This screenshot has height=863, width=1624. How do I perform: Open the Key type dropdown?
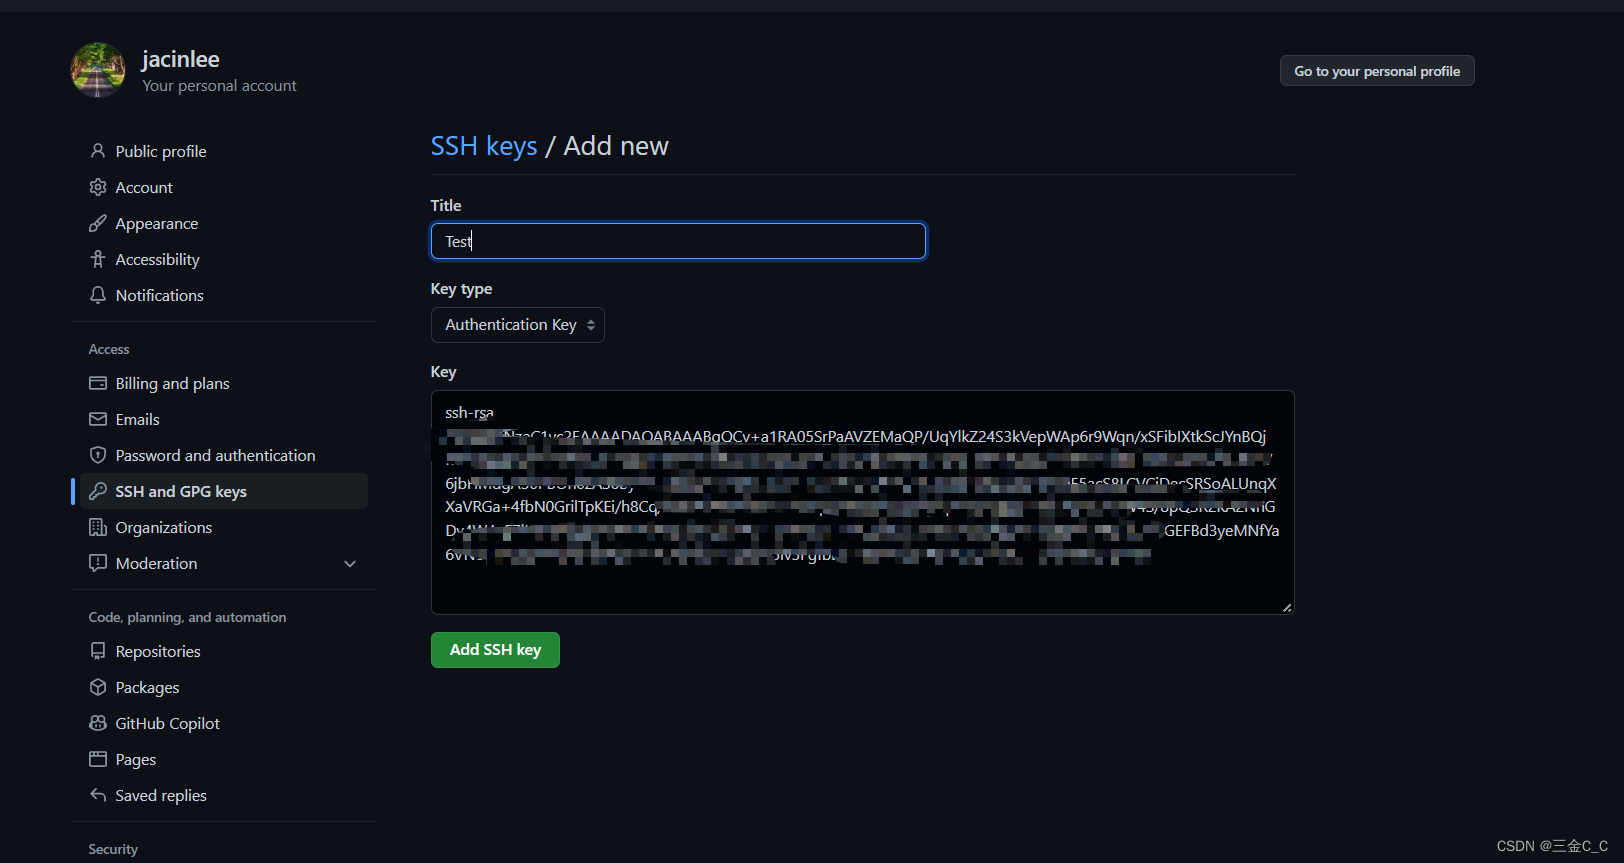point(518,325)
